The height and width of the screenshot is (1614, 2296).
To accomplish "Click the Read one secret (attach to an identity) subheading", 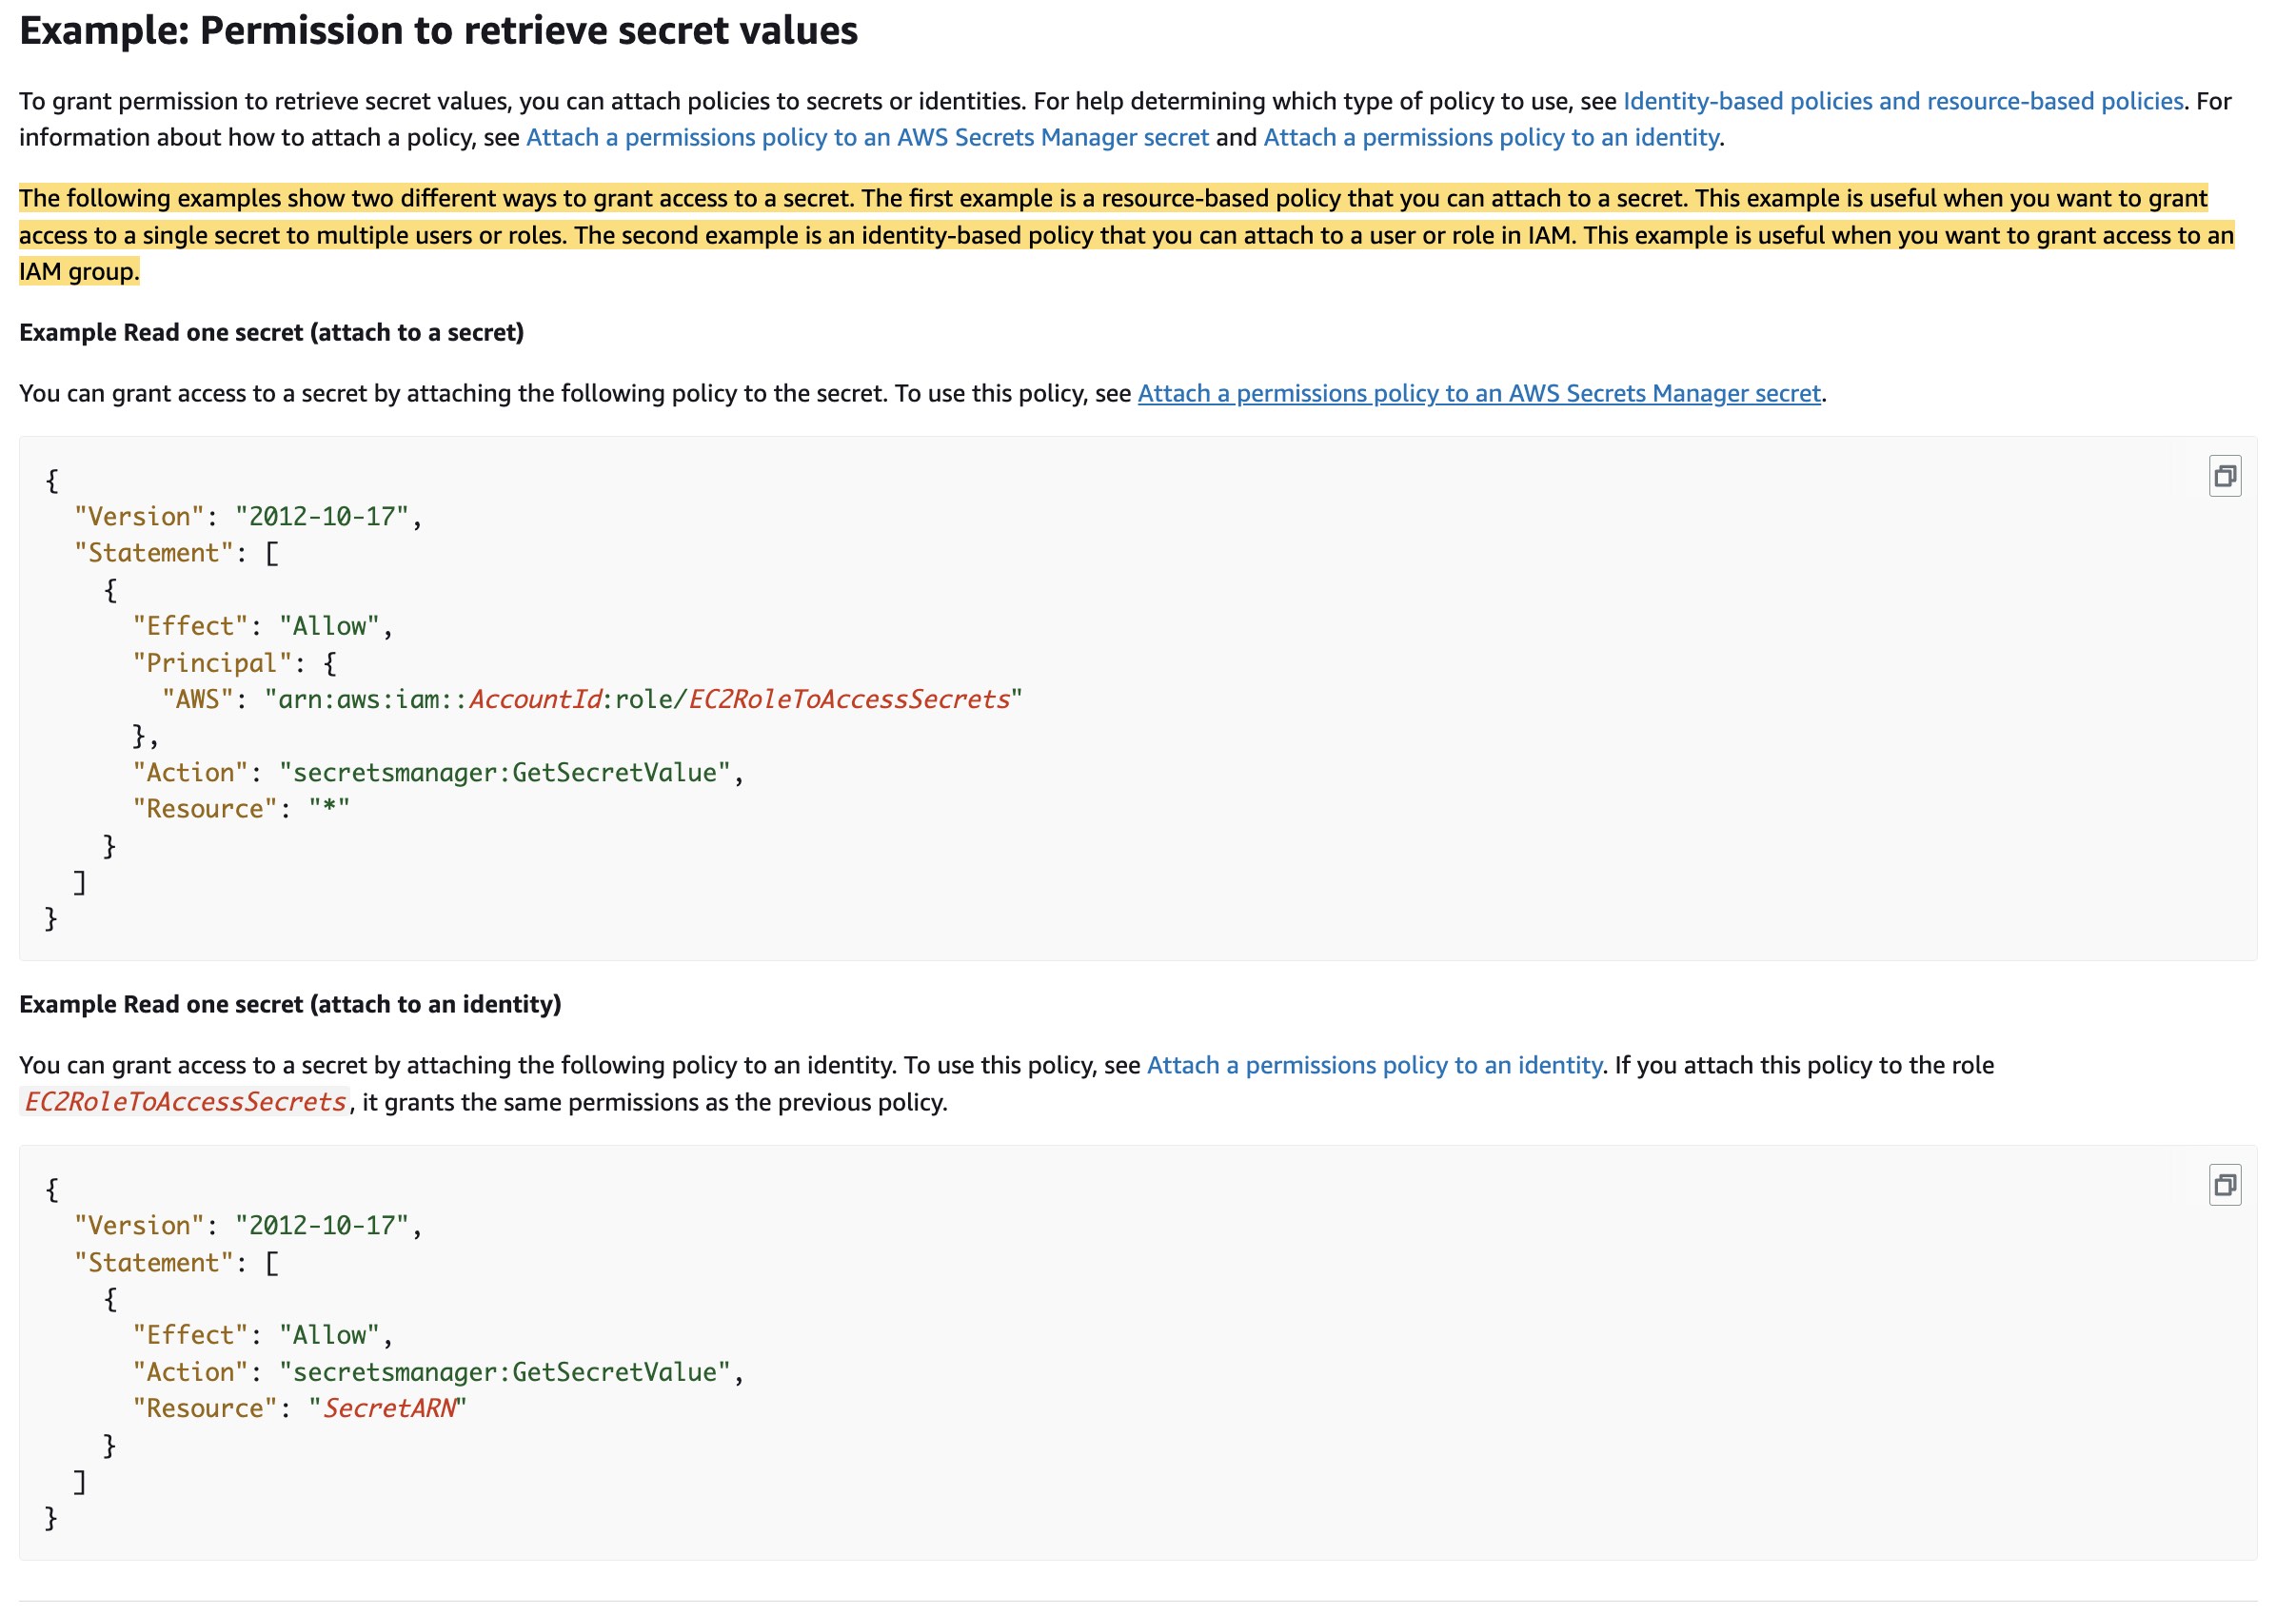I will (x=290, y=1004).
